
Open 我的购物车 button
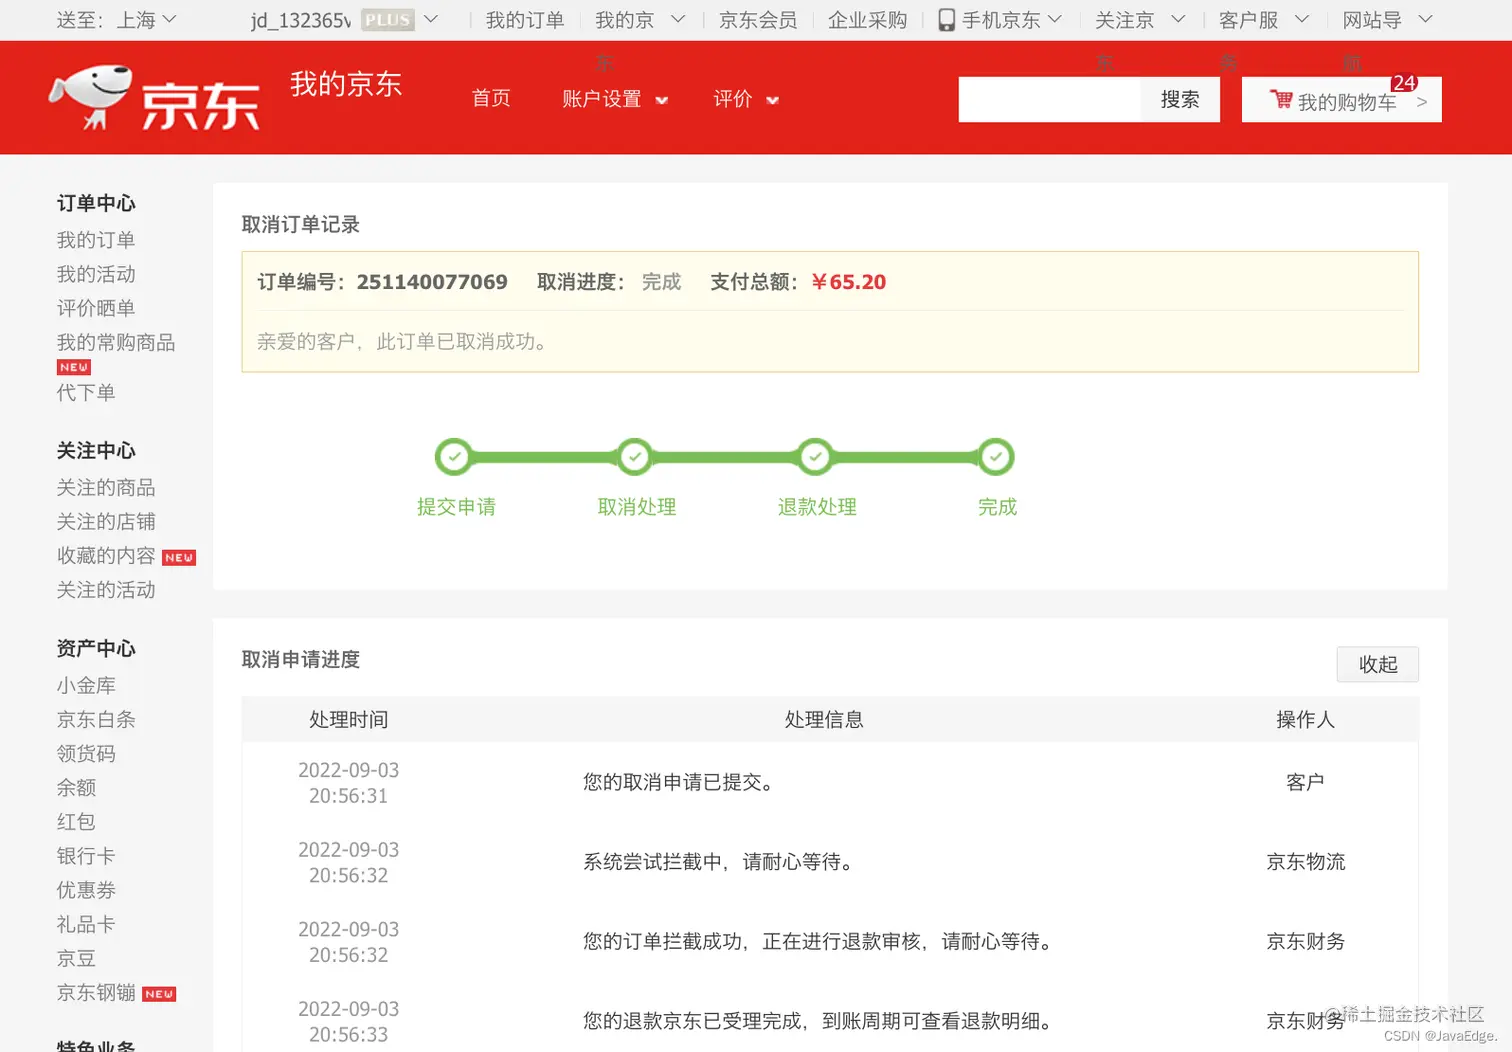1342,99
